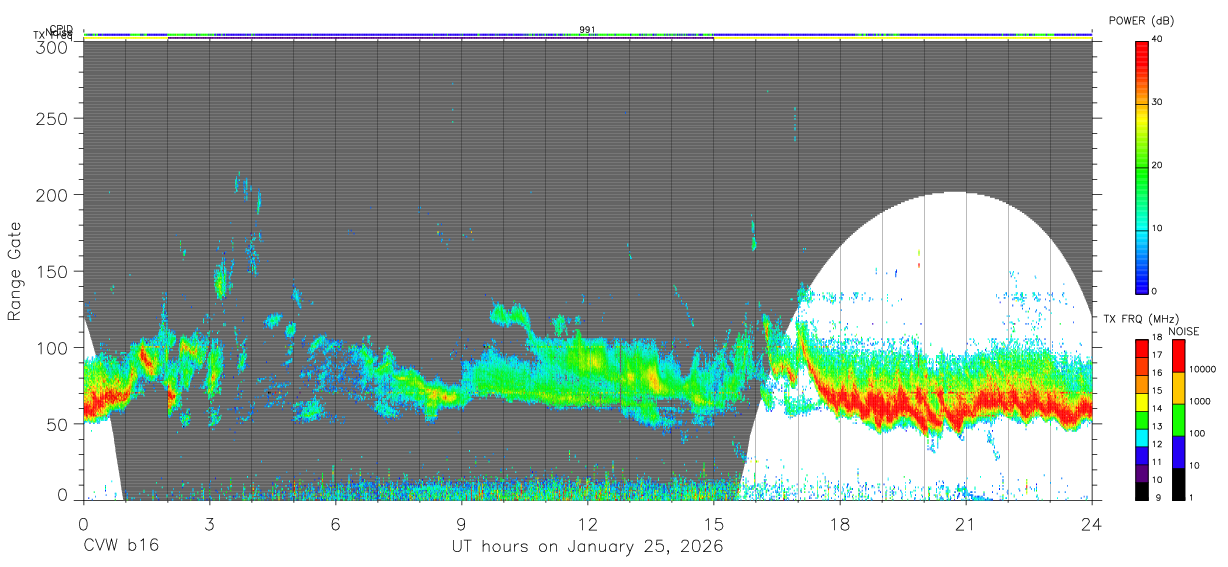
Task: Click the '24' UT hour tick label
Action: point(1092,523)
